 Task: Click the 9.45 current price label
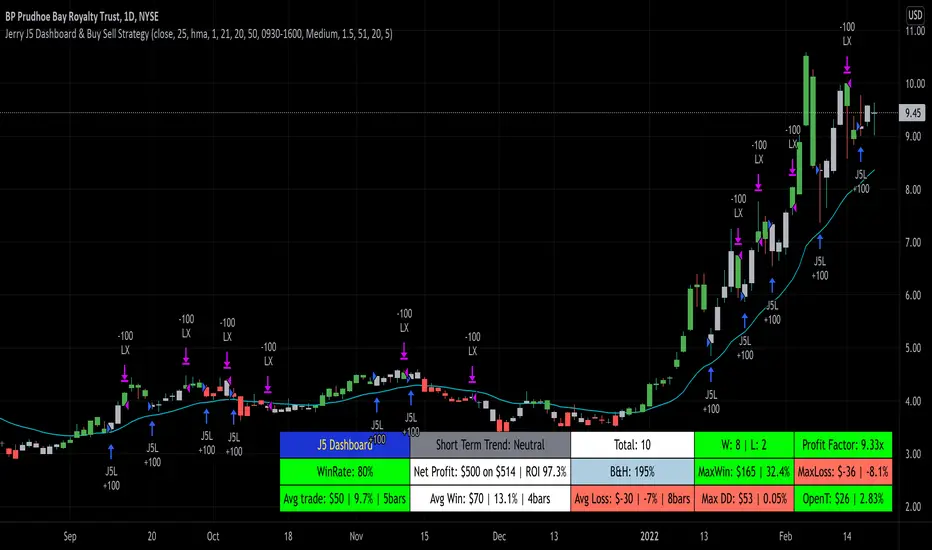coord(912,113)
